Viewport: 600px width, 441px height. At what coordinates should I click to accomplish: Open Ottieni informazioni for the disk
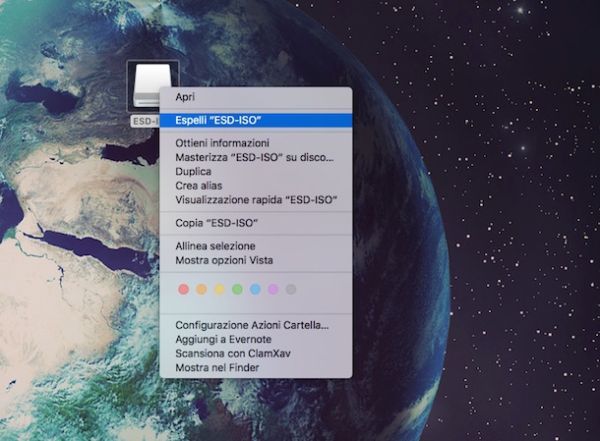[222, 143]
